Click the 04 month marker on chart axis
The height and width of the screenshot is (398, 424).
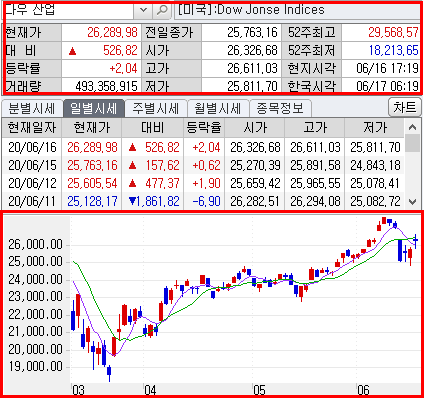150,390
